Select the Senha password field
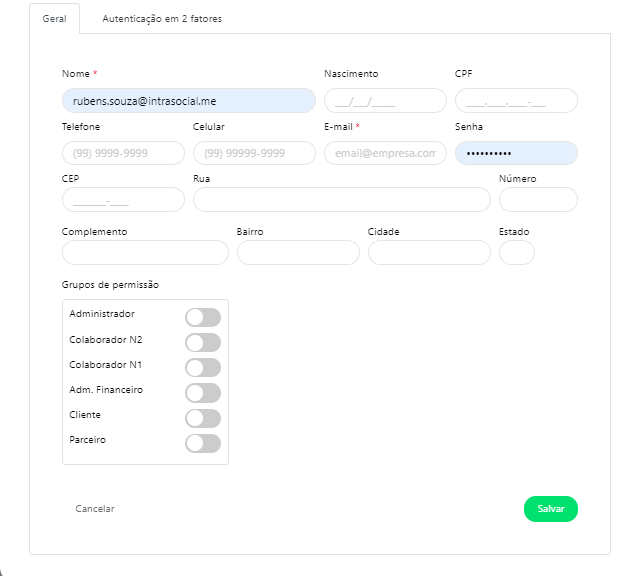 pos(516,153)
